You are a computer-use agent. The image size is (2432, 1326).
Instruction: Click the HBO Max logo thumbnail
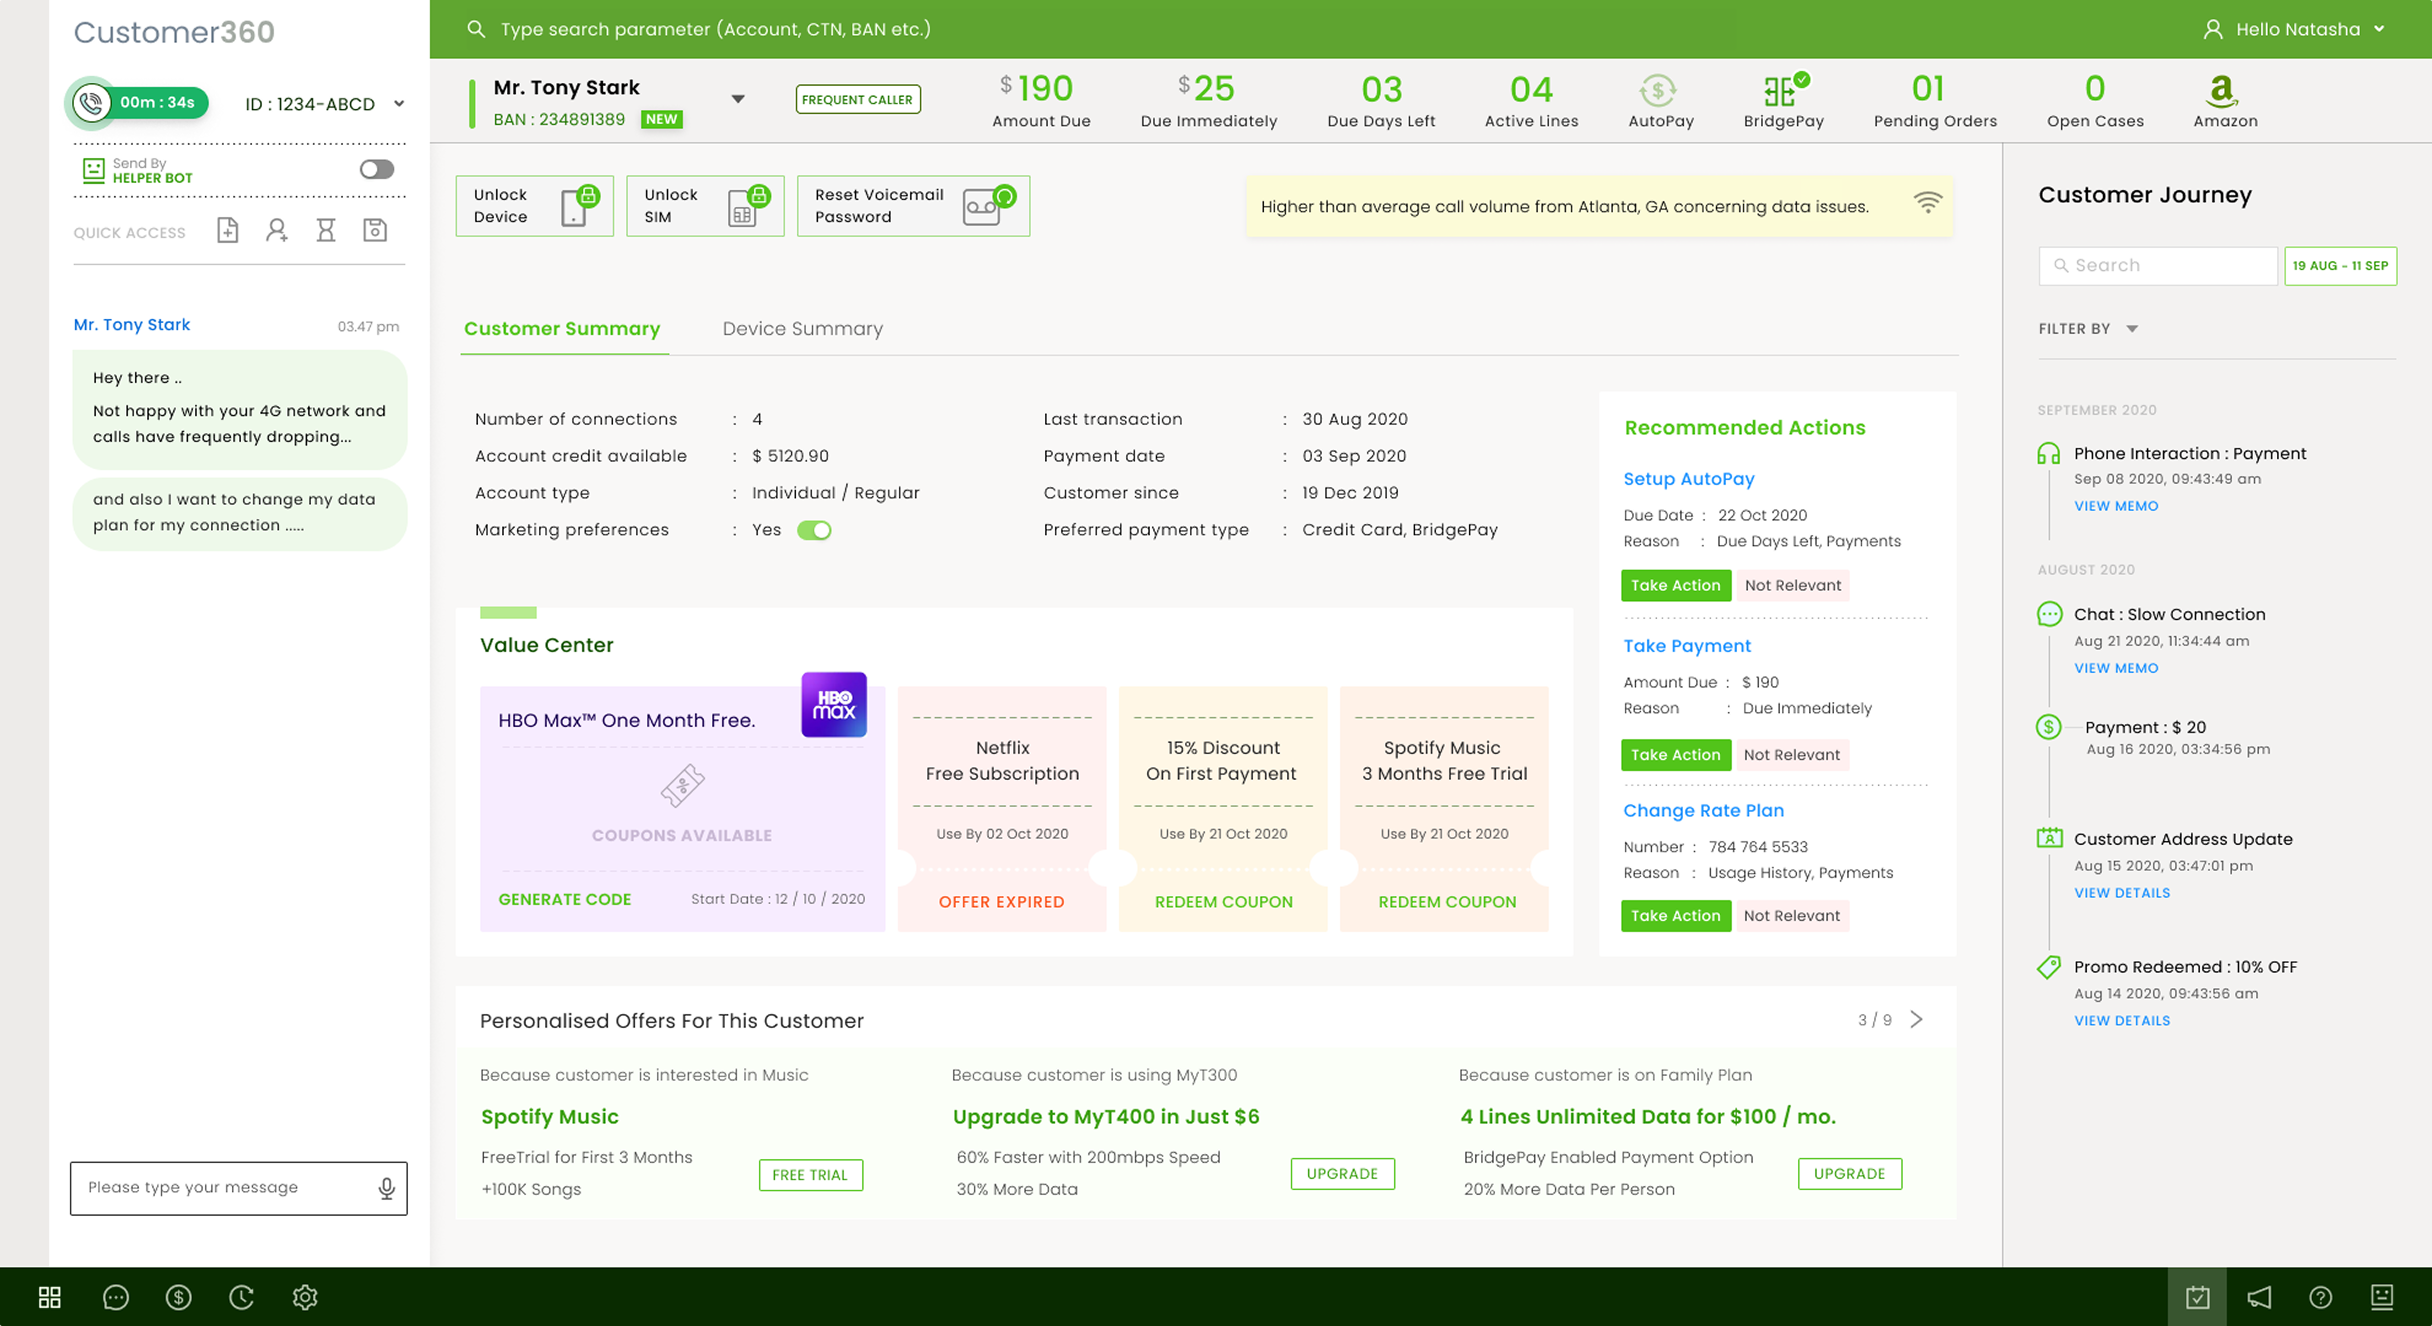point(834,705)
